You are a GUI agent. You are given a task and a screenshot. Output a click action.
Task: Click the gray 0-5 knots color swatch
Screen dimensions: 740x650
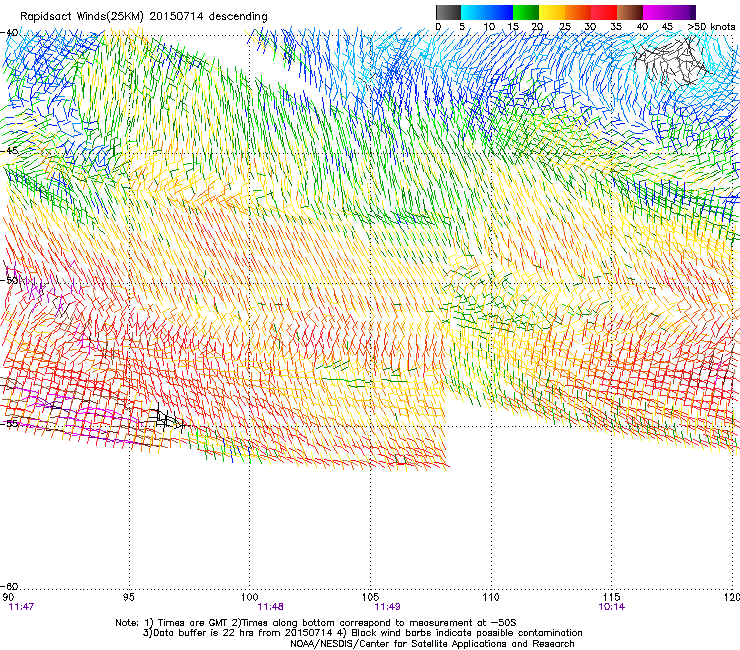click(448, 12)
